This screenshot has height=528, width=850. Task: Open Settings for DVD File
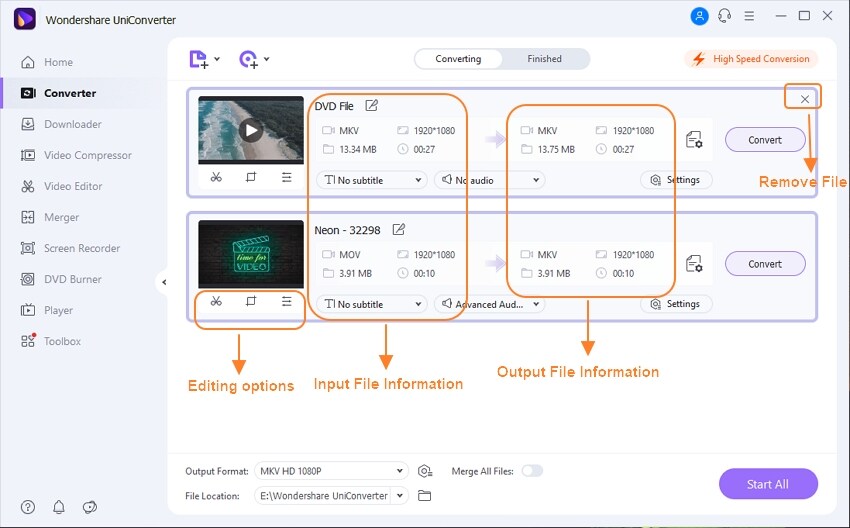[x=676, y=180]
